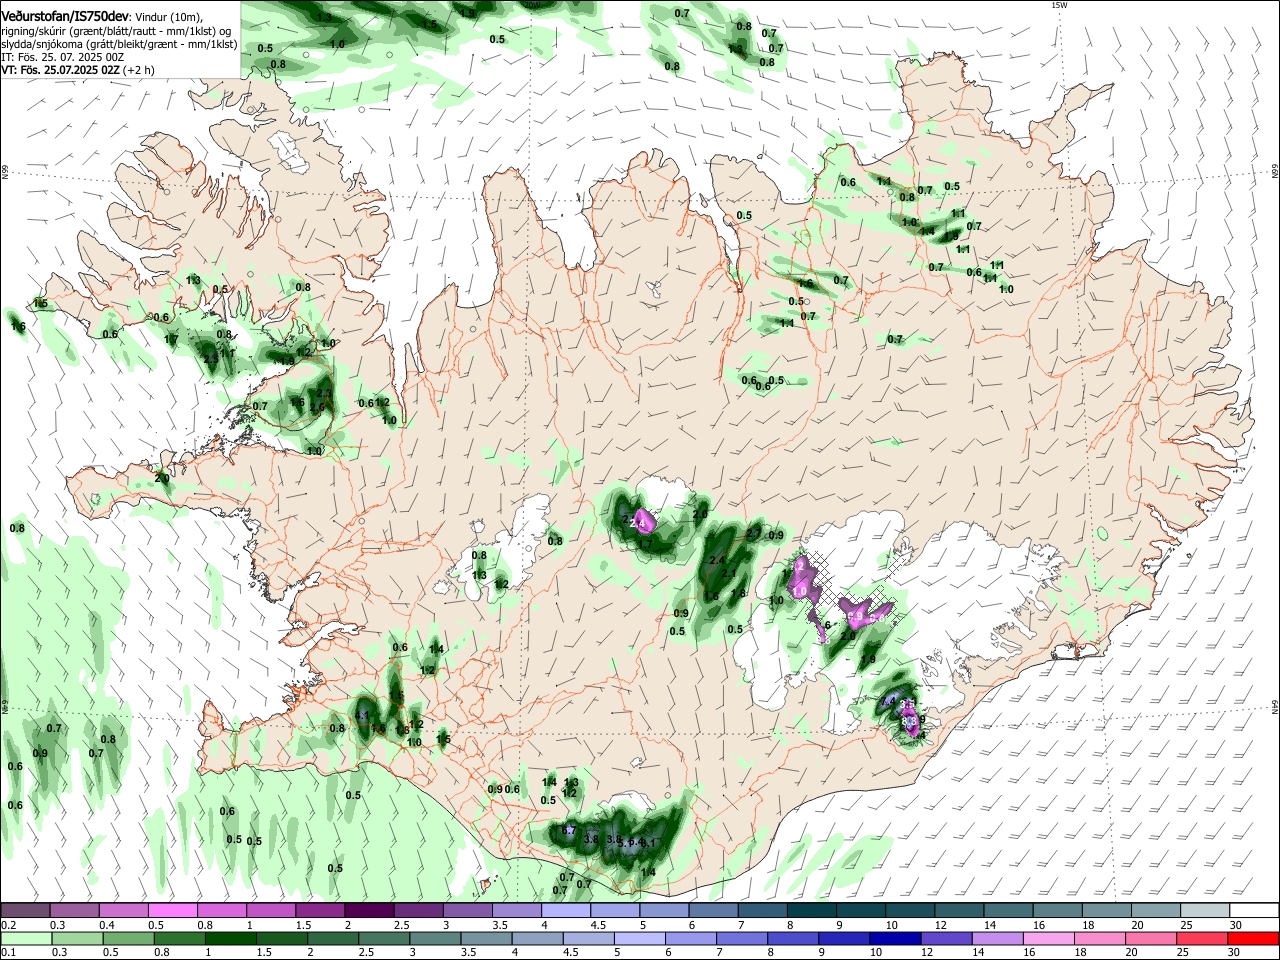Click the '15W' longitude label at top
1280x960 pixels.
[x=1060, y=5]
